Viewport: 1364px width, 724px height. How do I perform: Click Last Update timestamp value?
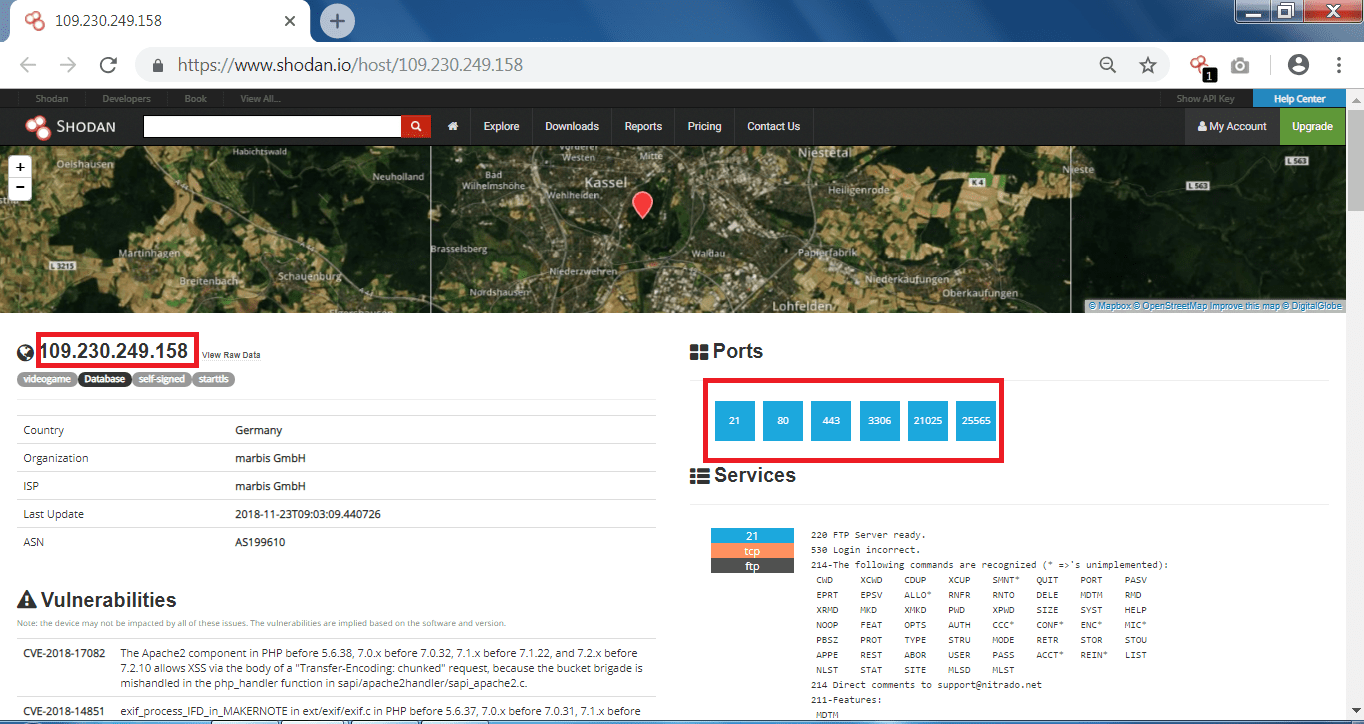(308, 514)
